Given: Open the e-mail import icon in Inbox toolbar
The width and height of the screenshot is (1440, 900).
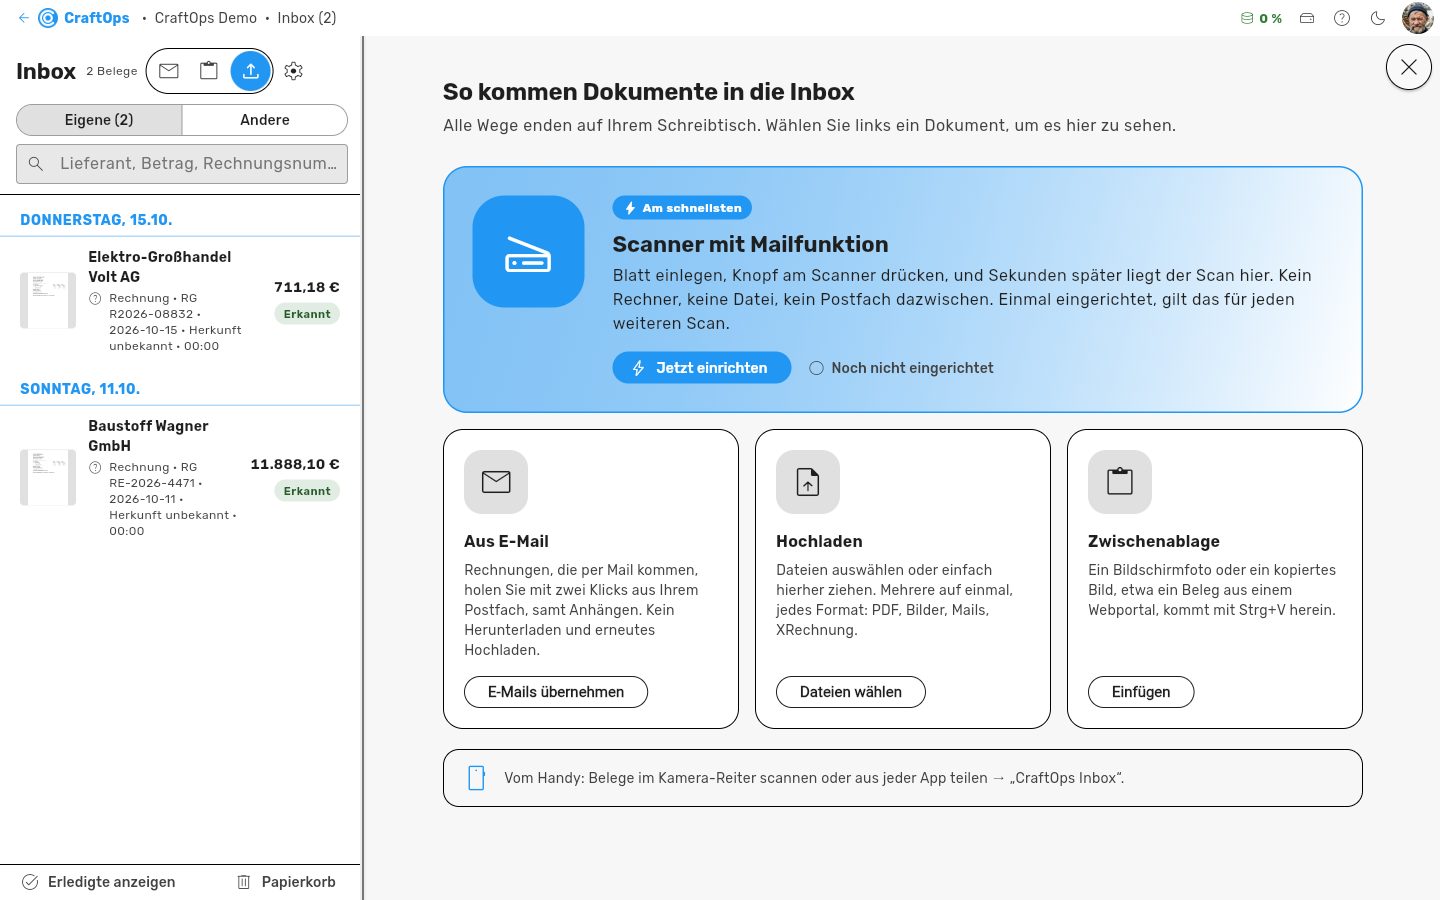Looking at the screenshot, I should pyautogui.click(x=169, y=71).
